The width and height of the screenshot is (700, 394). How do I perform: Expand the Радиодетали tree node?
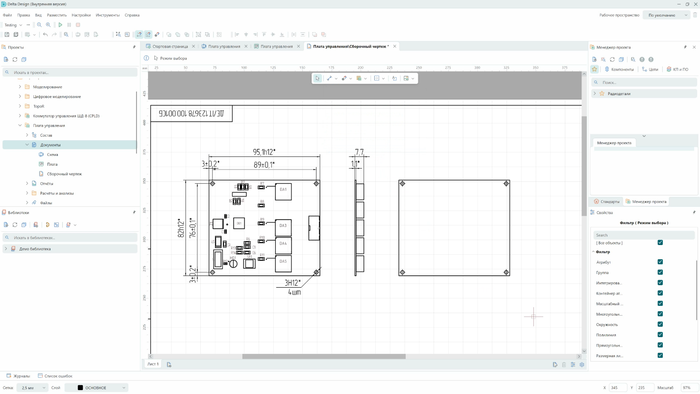[595, 94]
